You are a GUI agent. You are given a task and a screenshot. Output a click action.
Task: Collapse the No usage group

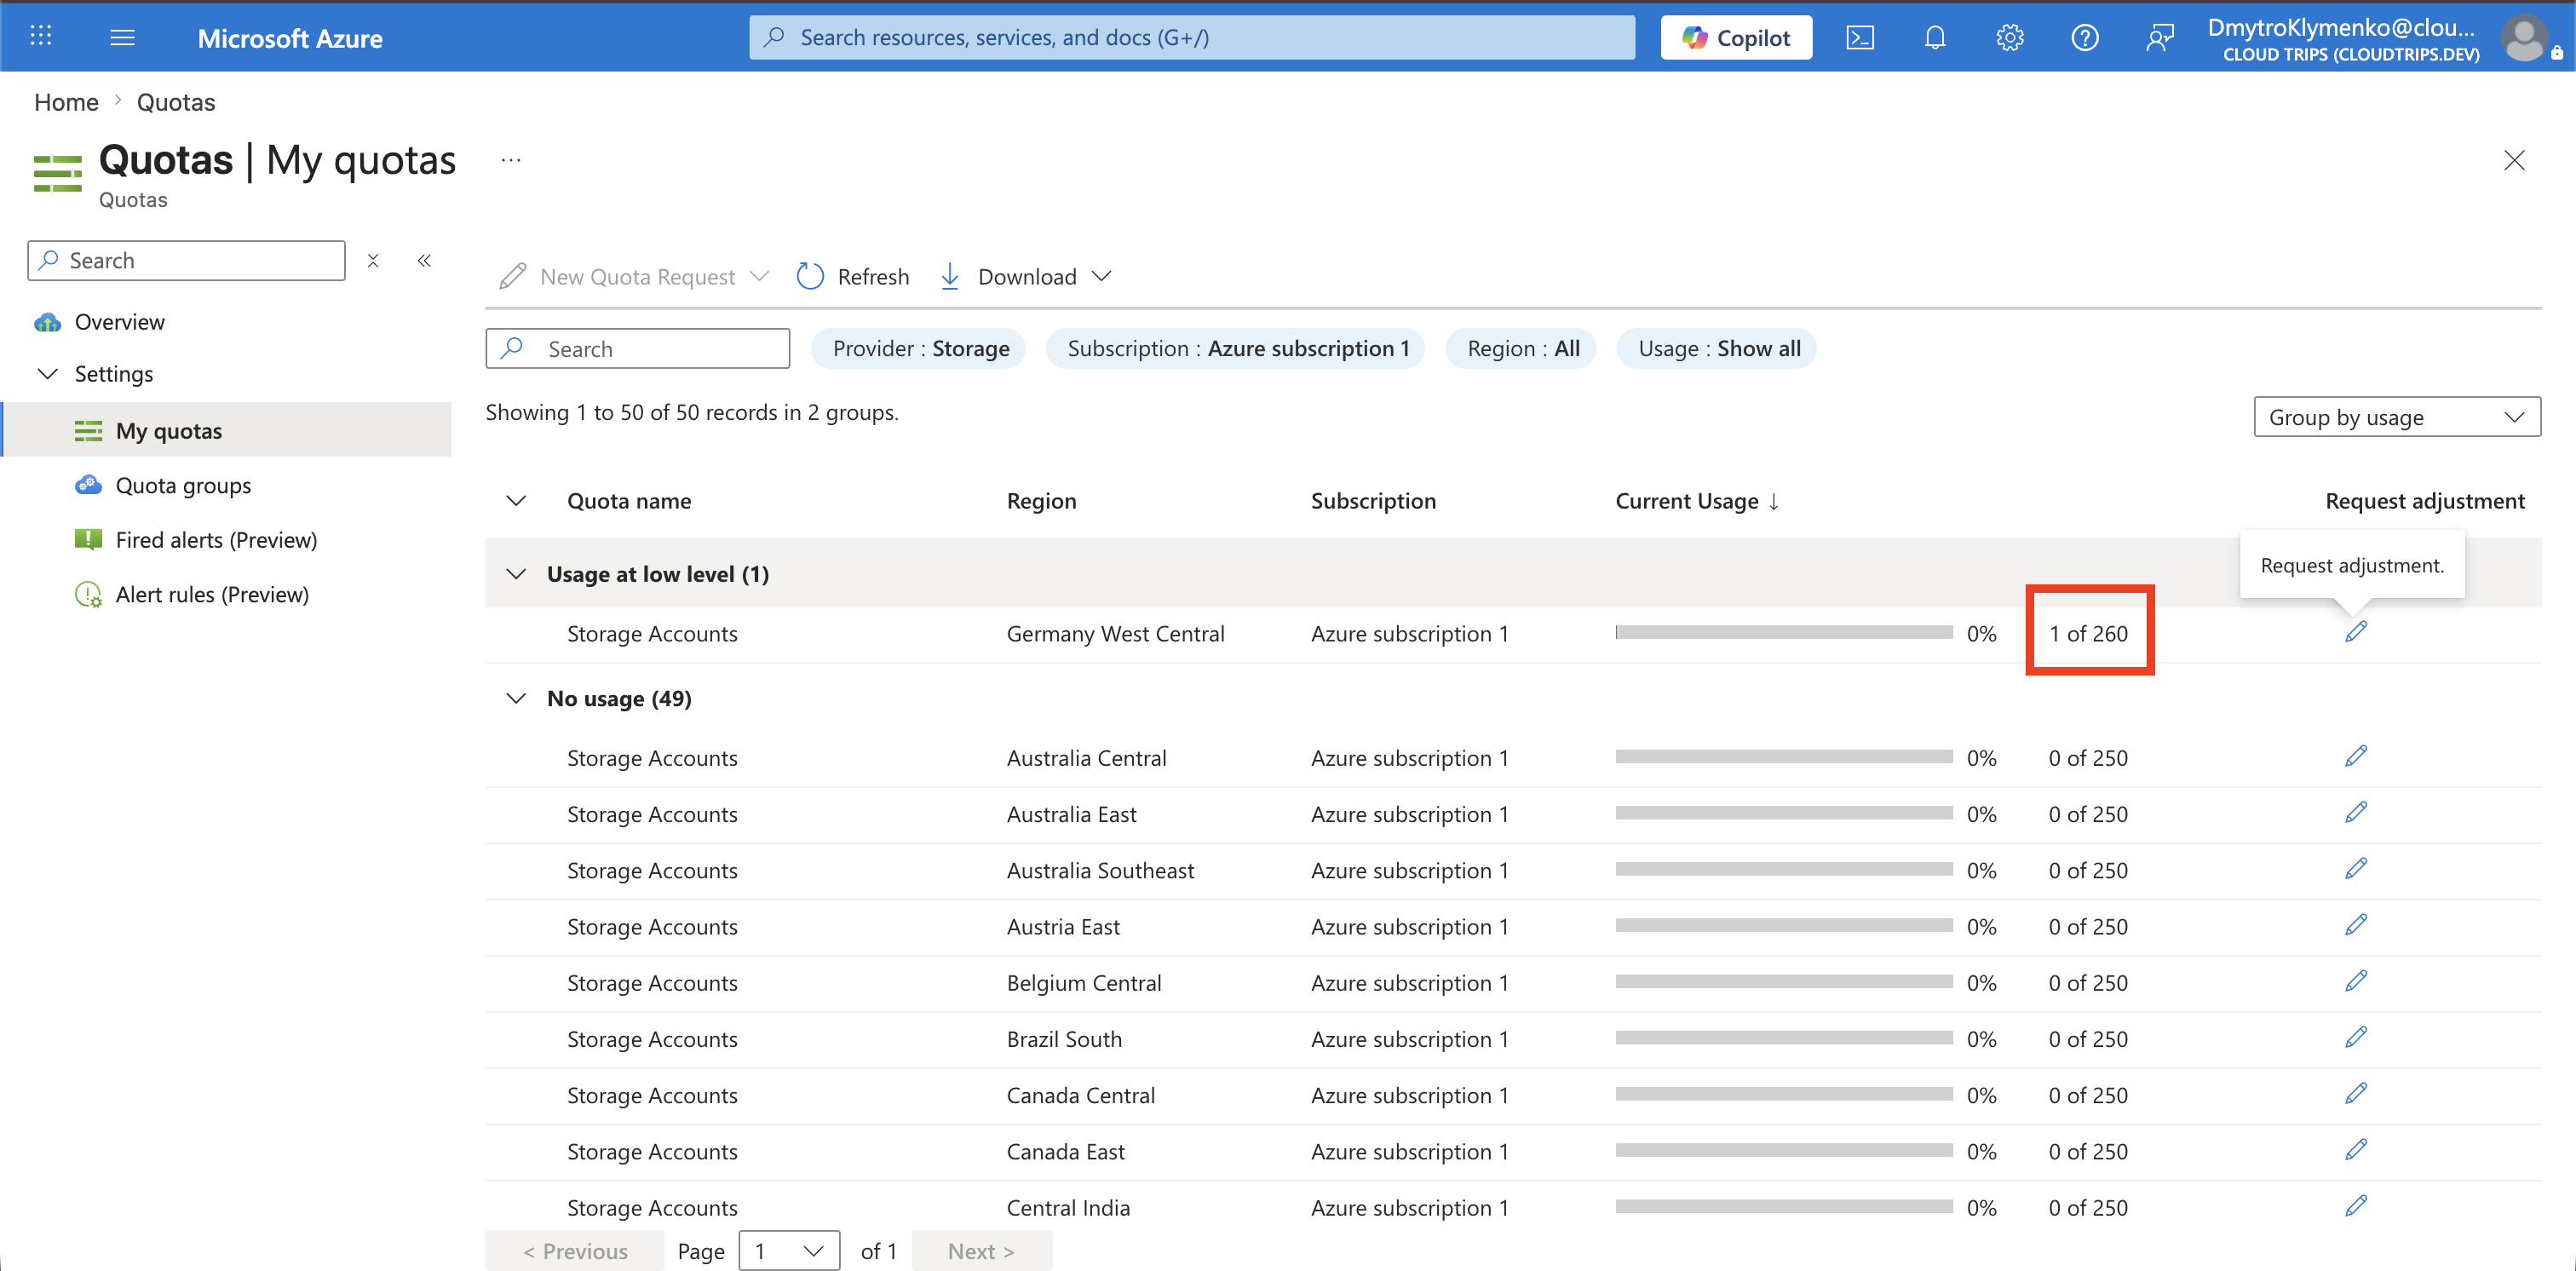click(516, 698)
